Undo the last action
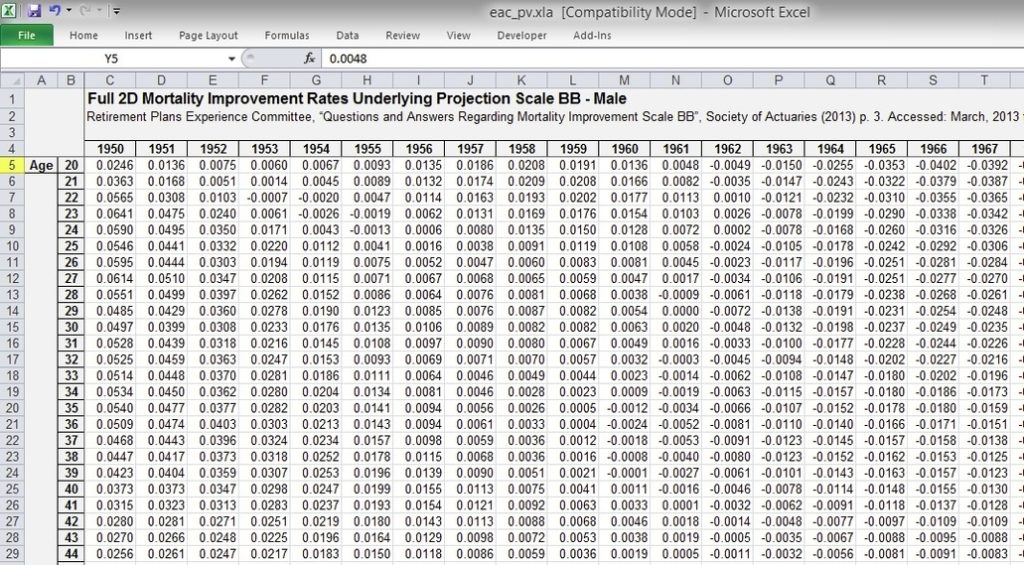This screenshot has height=565, width=1024. 55,10
